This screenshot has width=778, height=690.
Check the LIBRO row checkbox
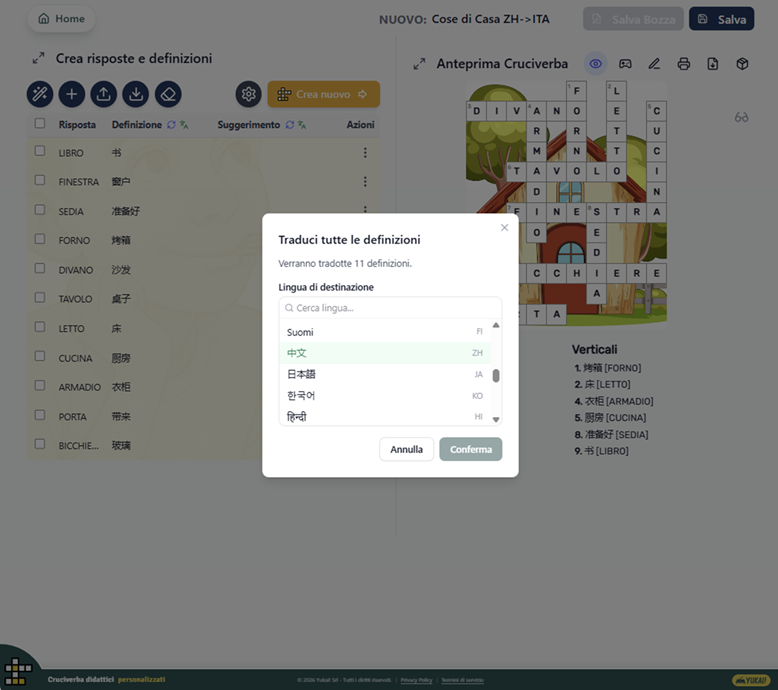40,151
